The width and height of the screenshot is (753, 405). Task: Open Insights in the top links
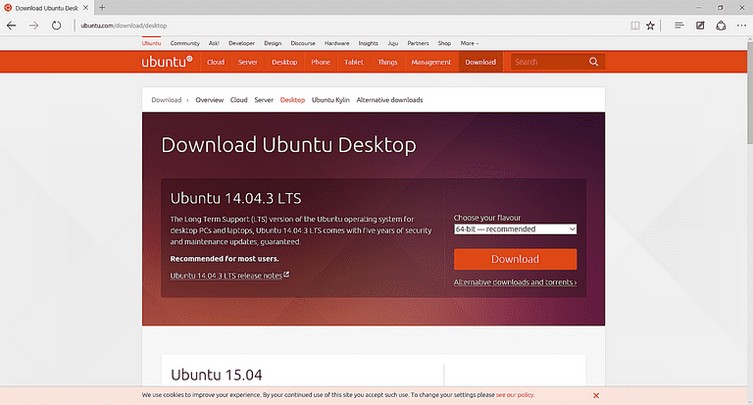368,43
